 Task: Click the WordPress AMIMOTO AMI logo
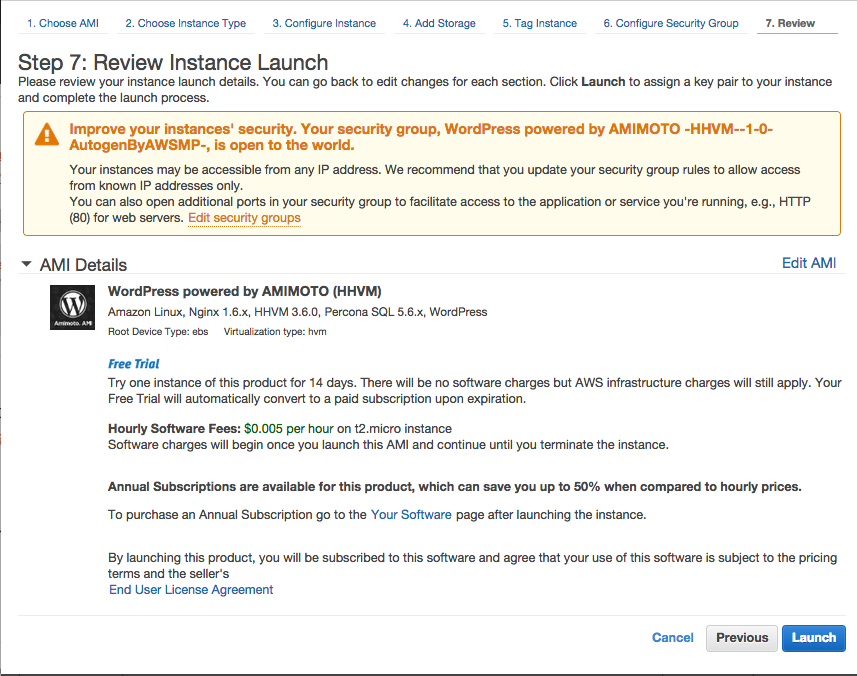click(x=72, y=307)
